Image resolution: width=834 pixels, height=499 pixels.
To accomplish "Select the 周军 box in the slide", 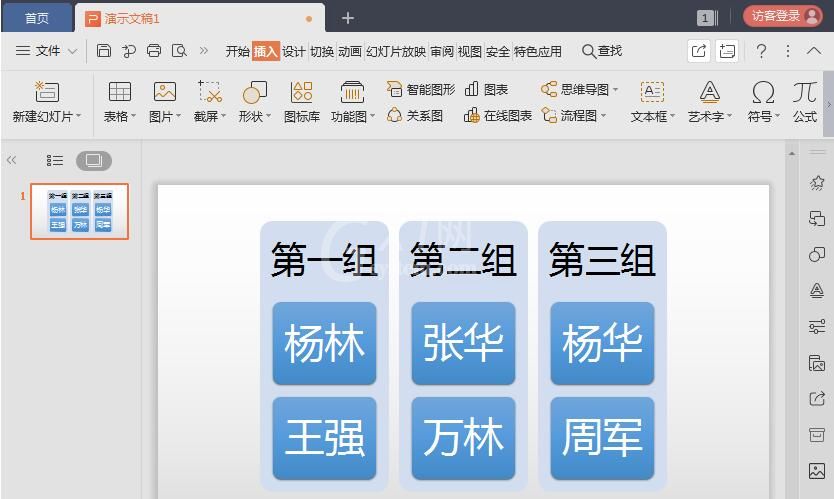I will coord(602,438).
